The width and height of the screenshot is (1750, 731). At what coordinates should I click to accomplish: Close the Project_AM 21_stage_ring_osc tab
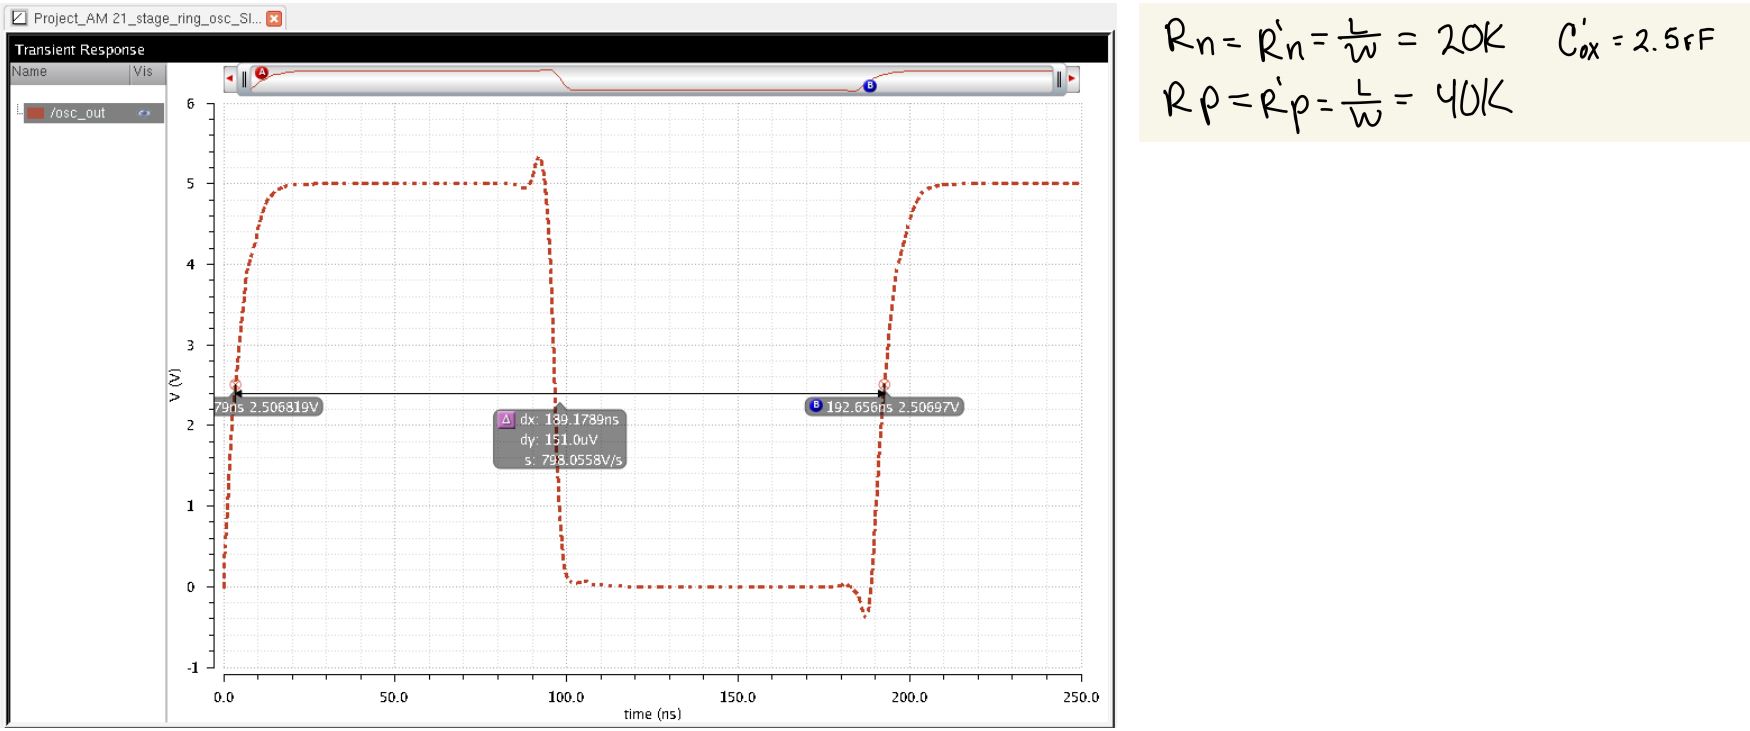click(x=274, y=18)
